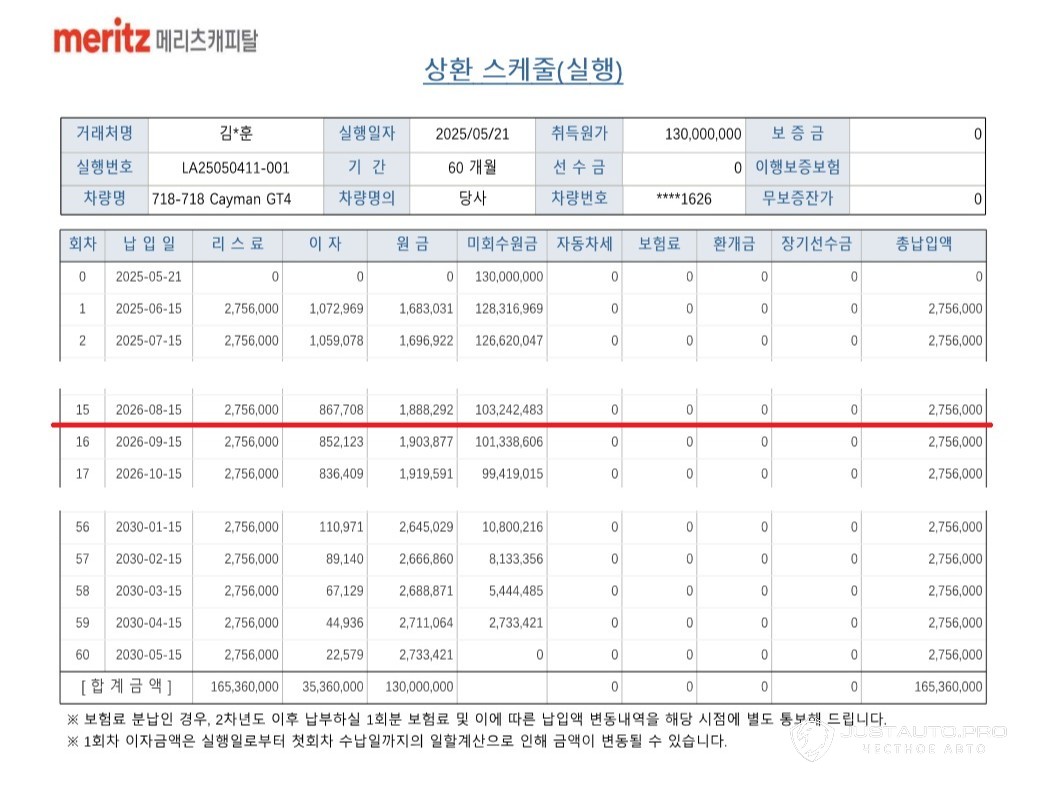Screen dimensions: 1063x797
Task: Click outstanding principal 5,444,485
Action: 516,591
